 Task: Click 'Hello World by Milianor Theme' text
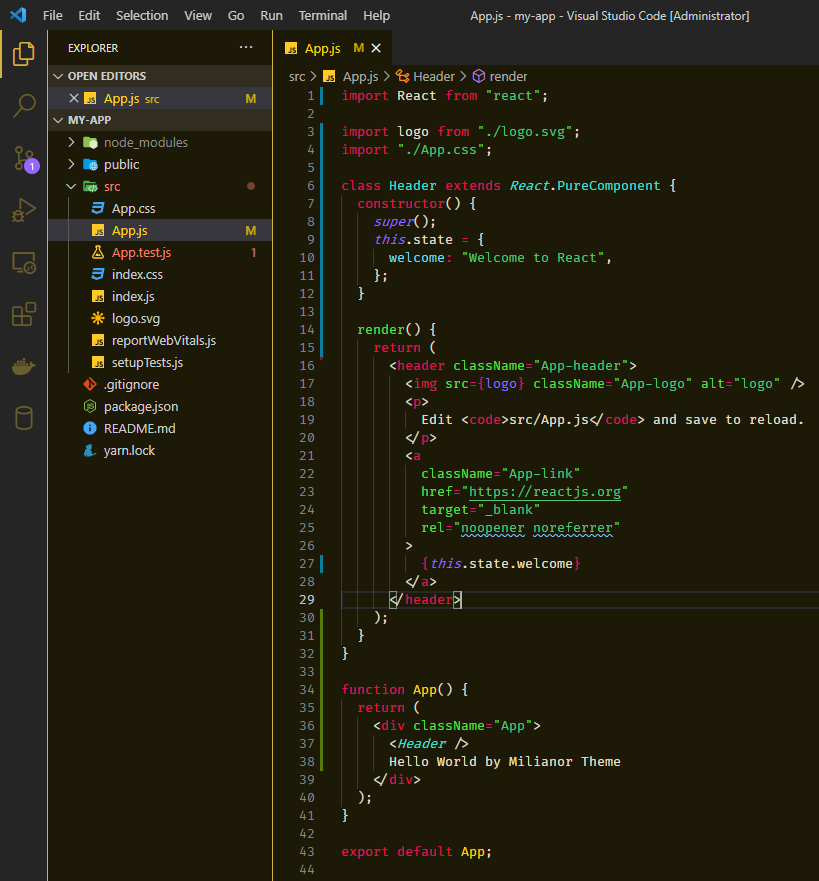(x=504, y=761)
